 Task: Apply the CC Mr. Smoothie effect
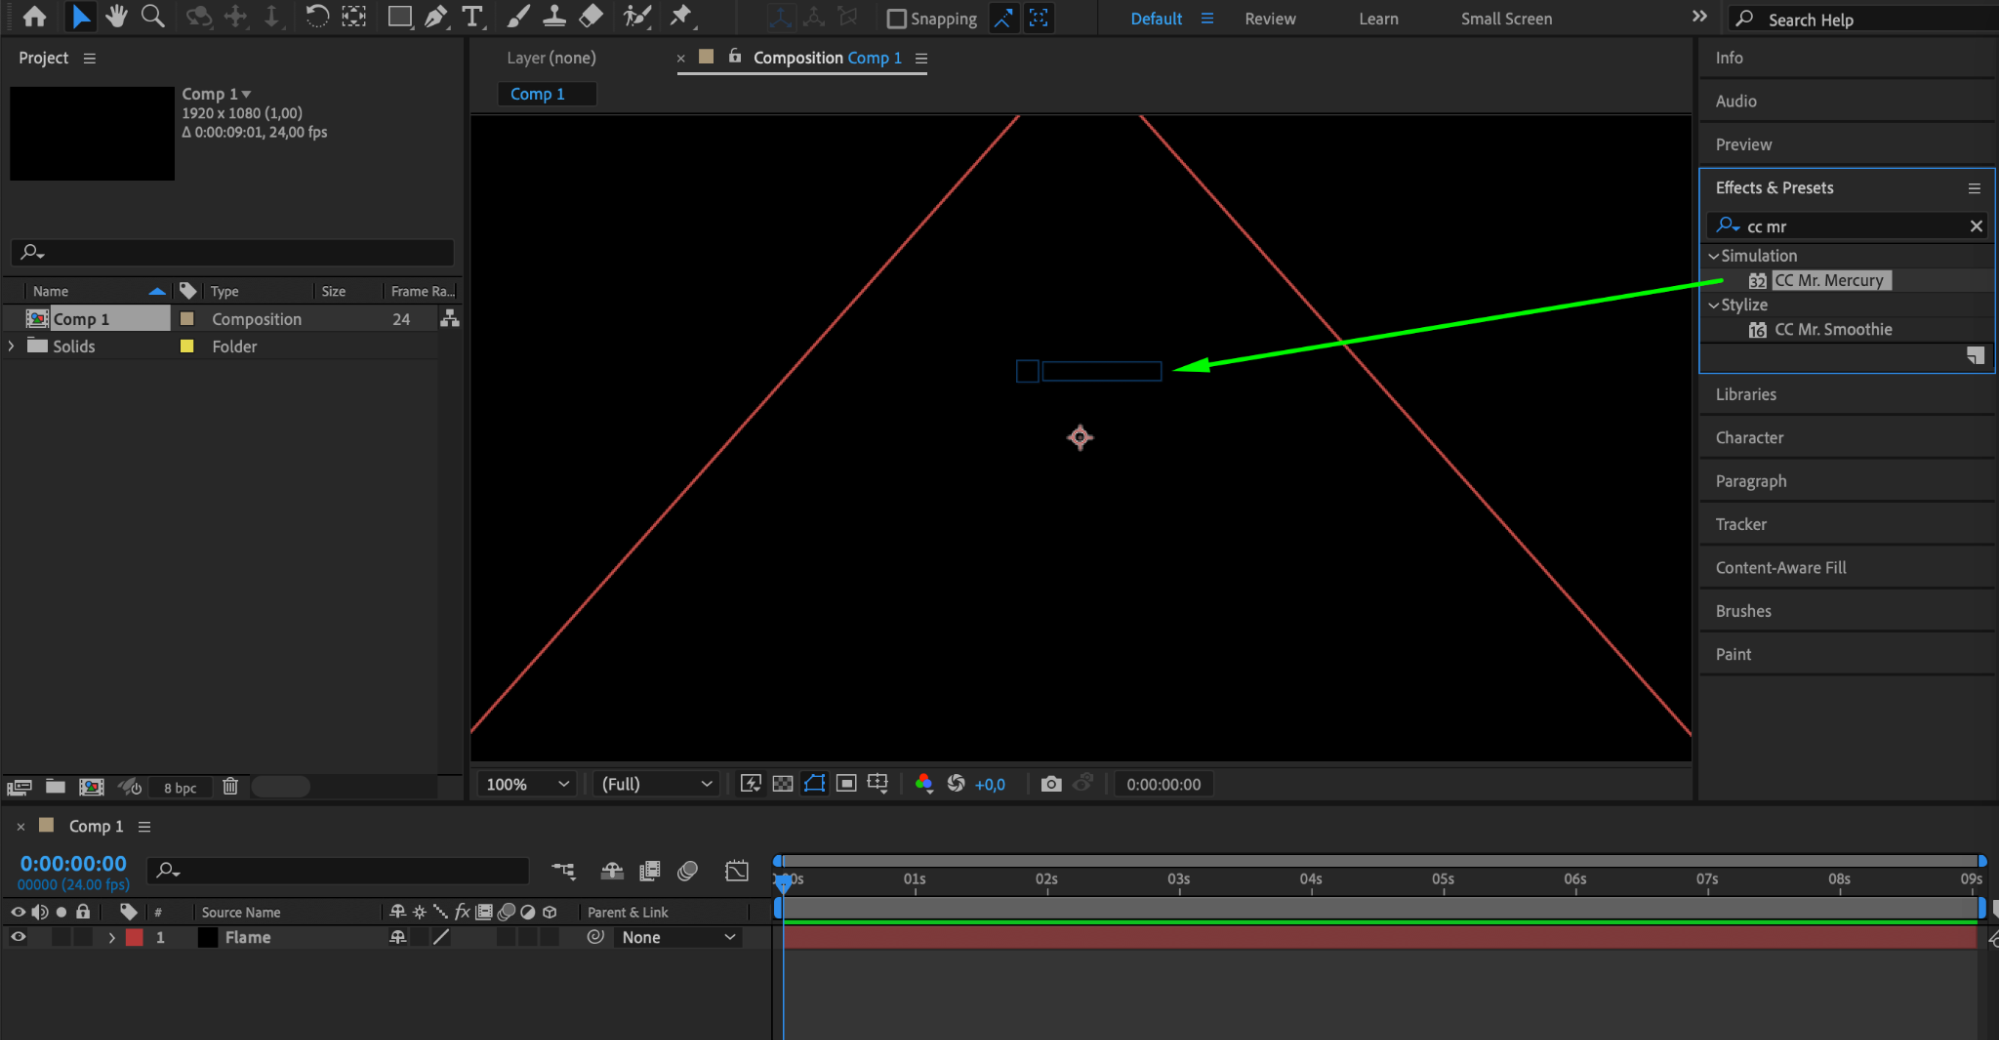click(1832, 330)
